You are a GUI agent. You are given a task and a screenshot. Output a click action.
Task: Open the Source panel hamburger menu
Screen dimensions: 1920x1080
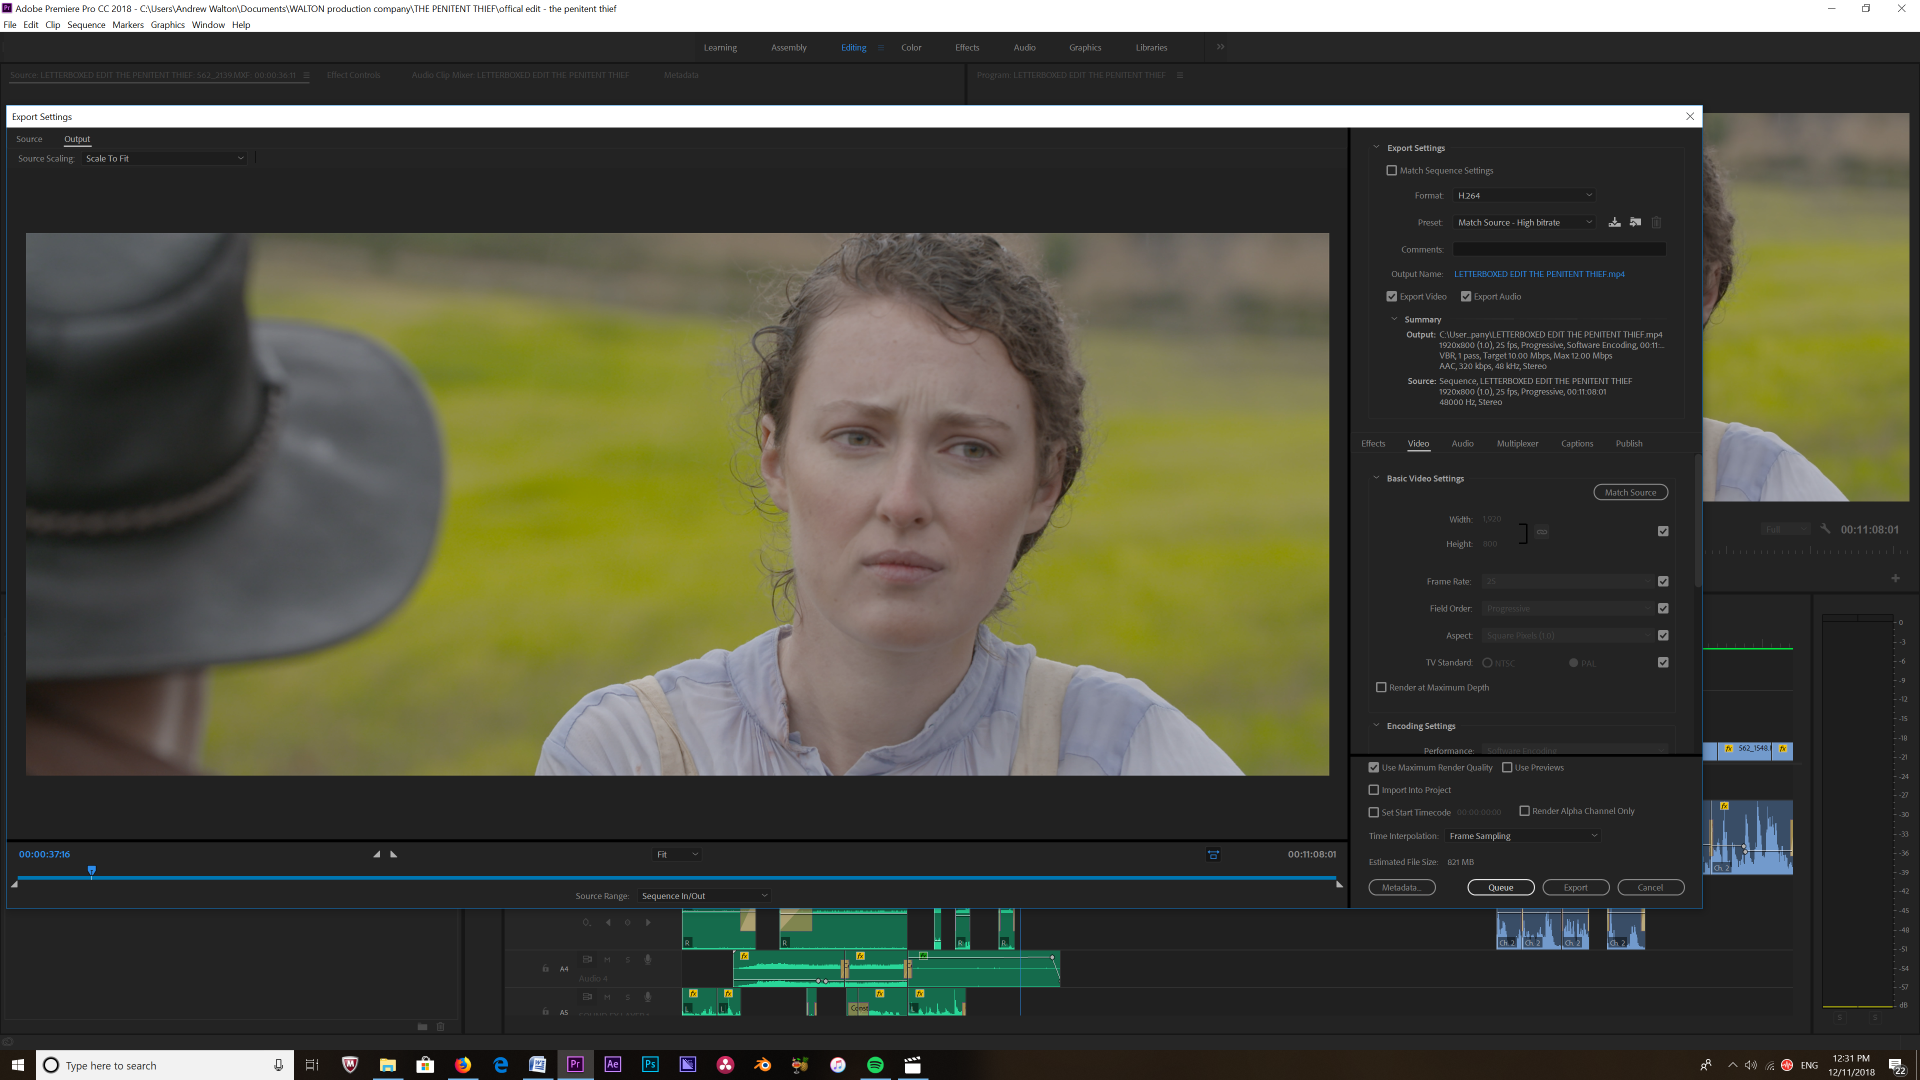[307, 75]
